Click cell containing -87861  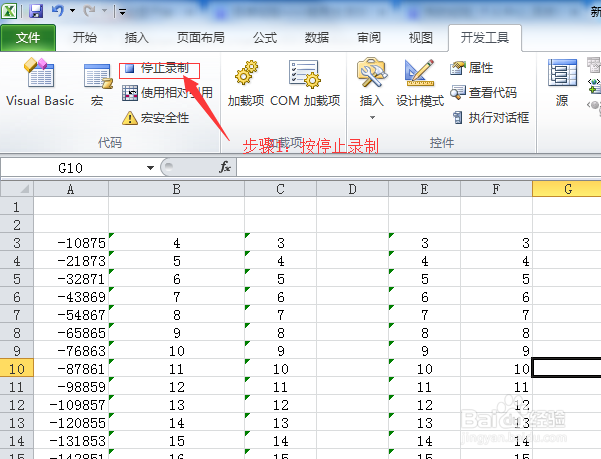click(71, 369)
